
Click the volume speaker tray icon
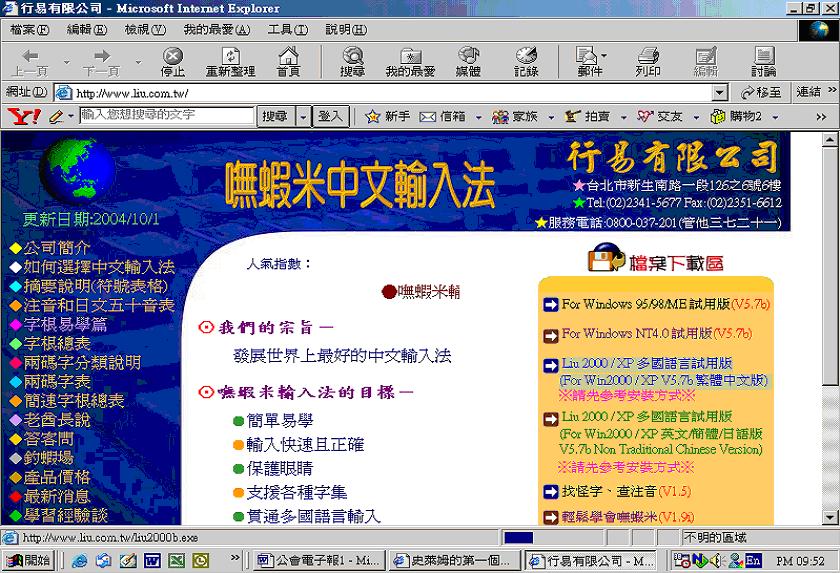click(x=717, y=561)
